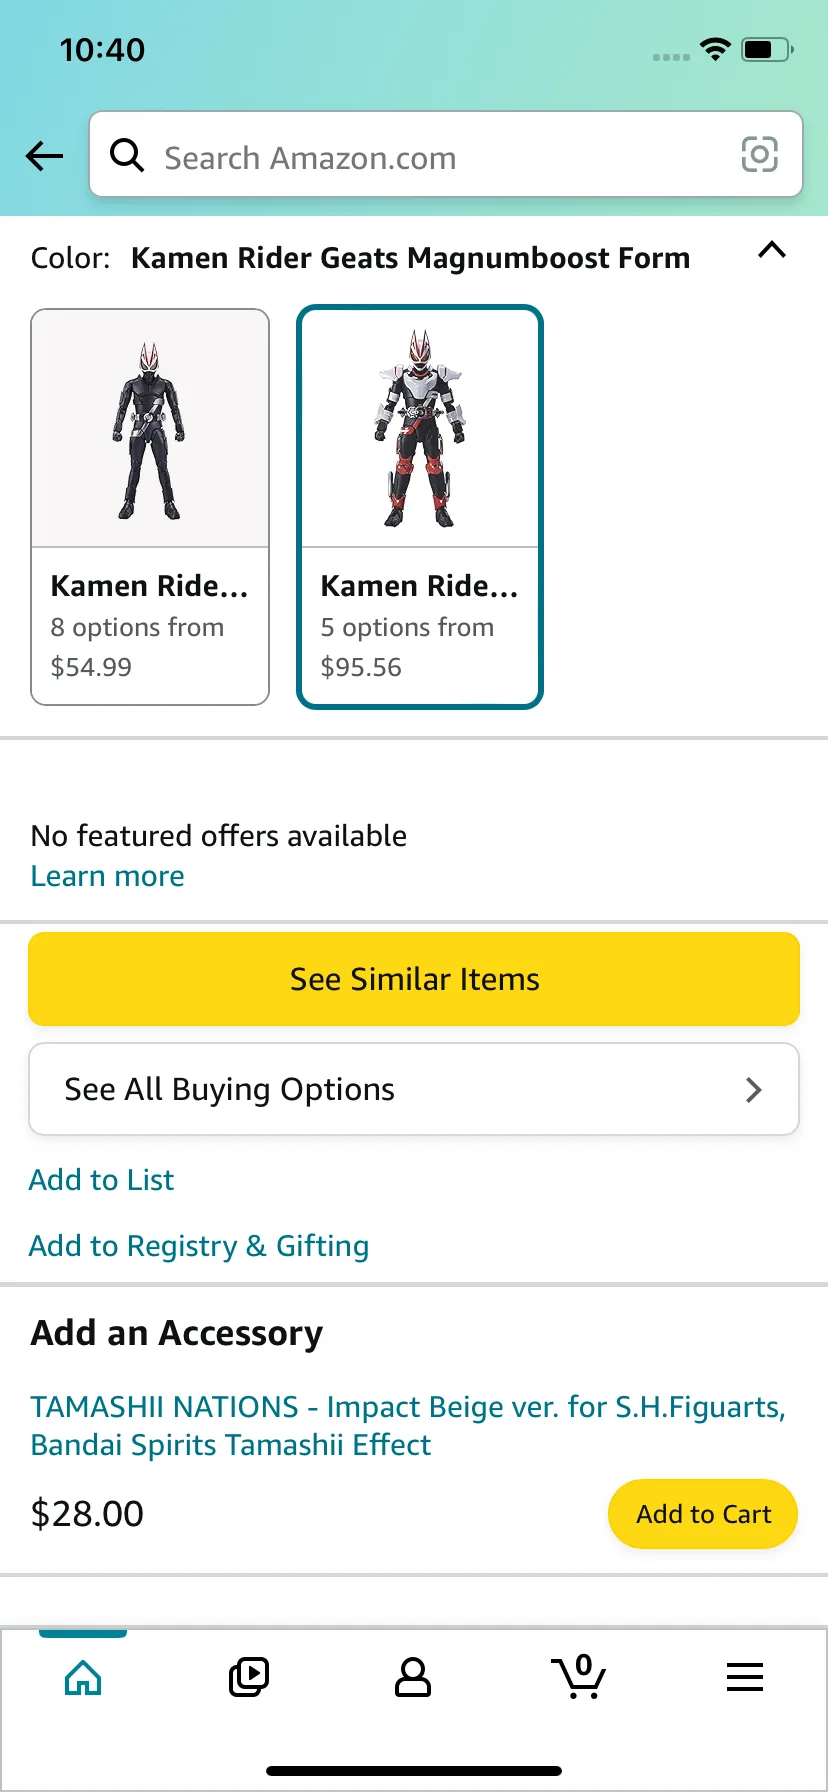The width and height of the screenshot is (828, 1792).
Task: Open the Inspire video feed tab
Action: (249, 1677)
